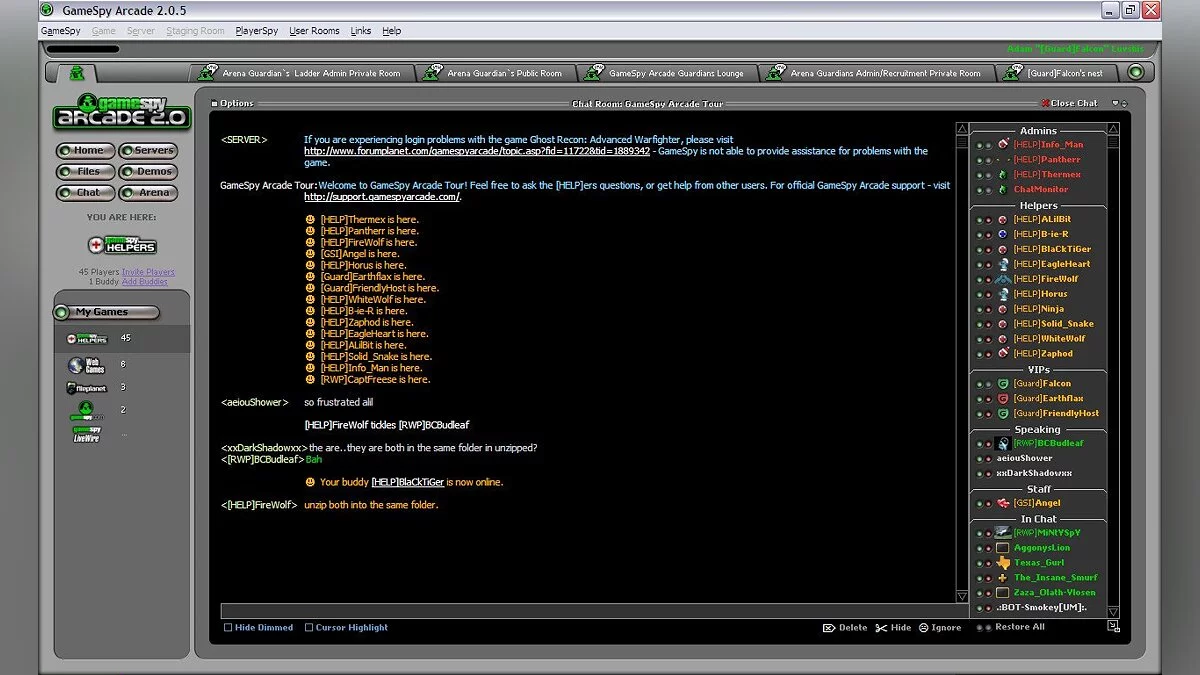Click chat scrollbar down arrow
The image size is (1200, 675).
(962, 598)
